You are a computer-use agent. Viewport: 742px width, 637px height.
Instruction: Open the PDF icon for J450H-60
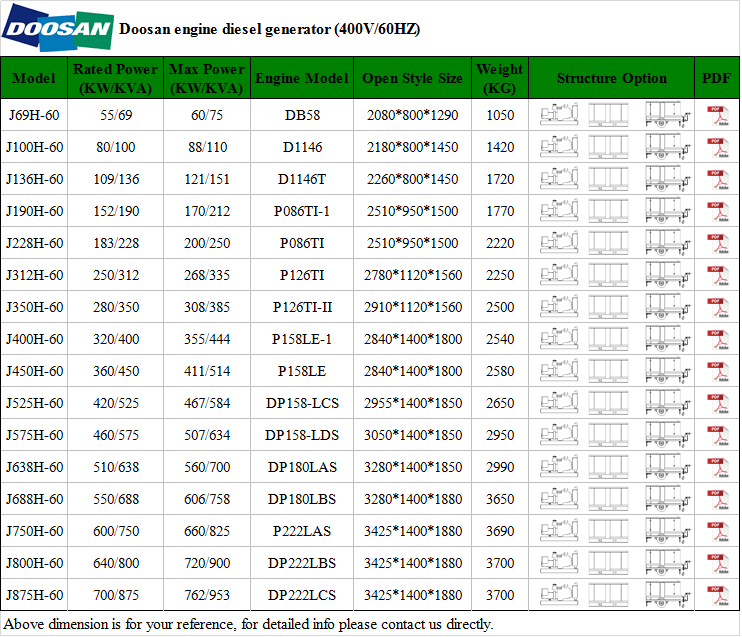coord(718,372)
